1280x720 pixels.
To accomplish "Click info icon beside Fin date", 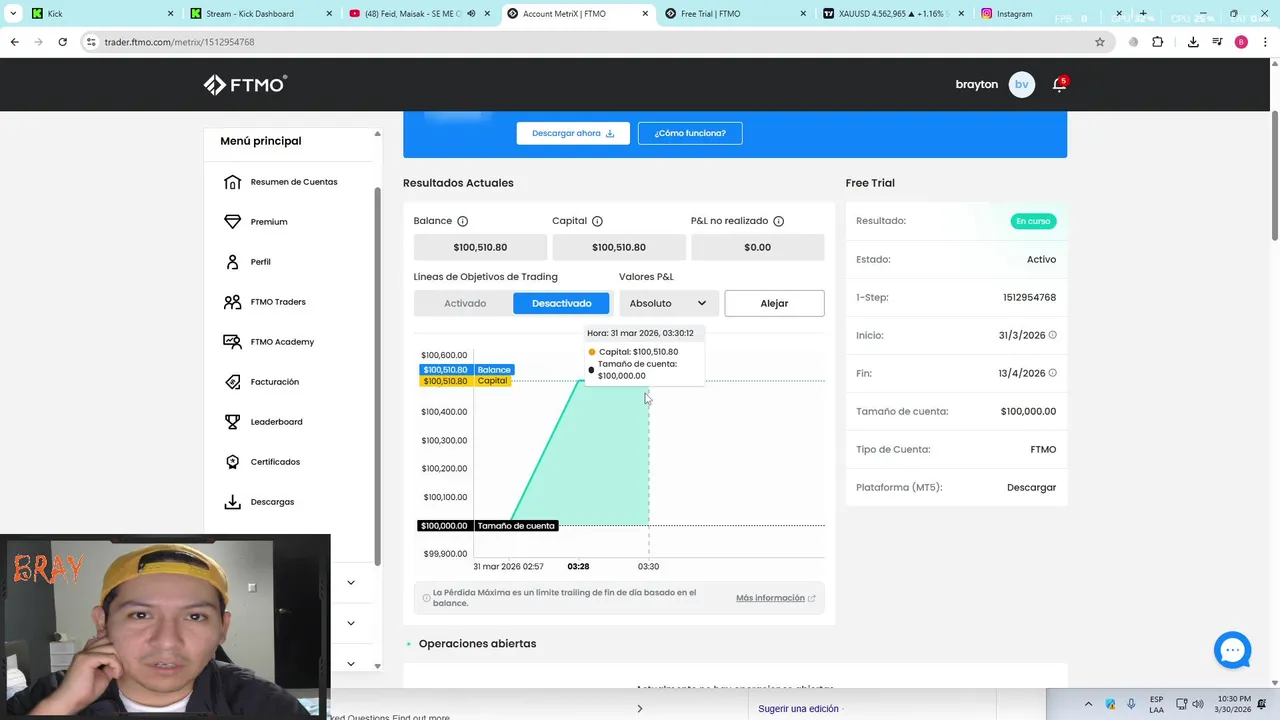I will pos(1052,373).
